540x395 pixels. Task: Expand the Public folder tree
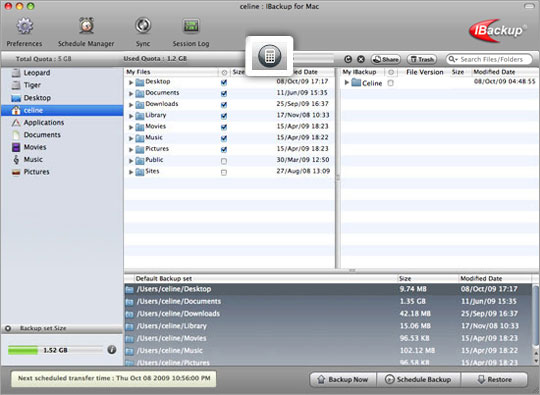tap(131, 161)
